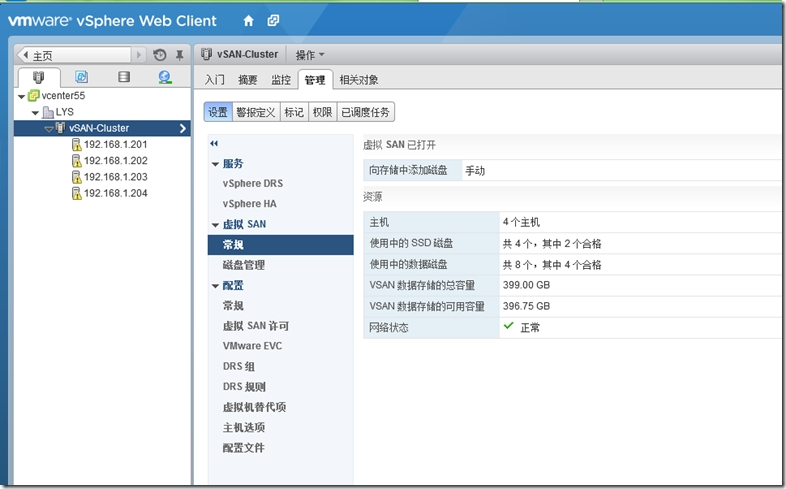
Task: Open vSAN-Cluster chevron arrow in tree
Action: click(x=182, y=128)
